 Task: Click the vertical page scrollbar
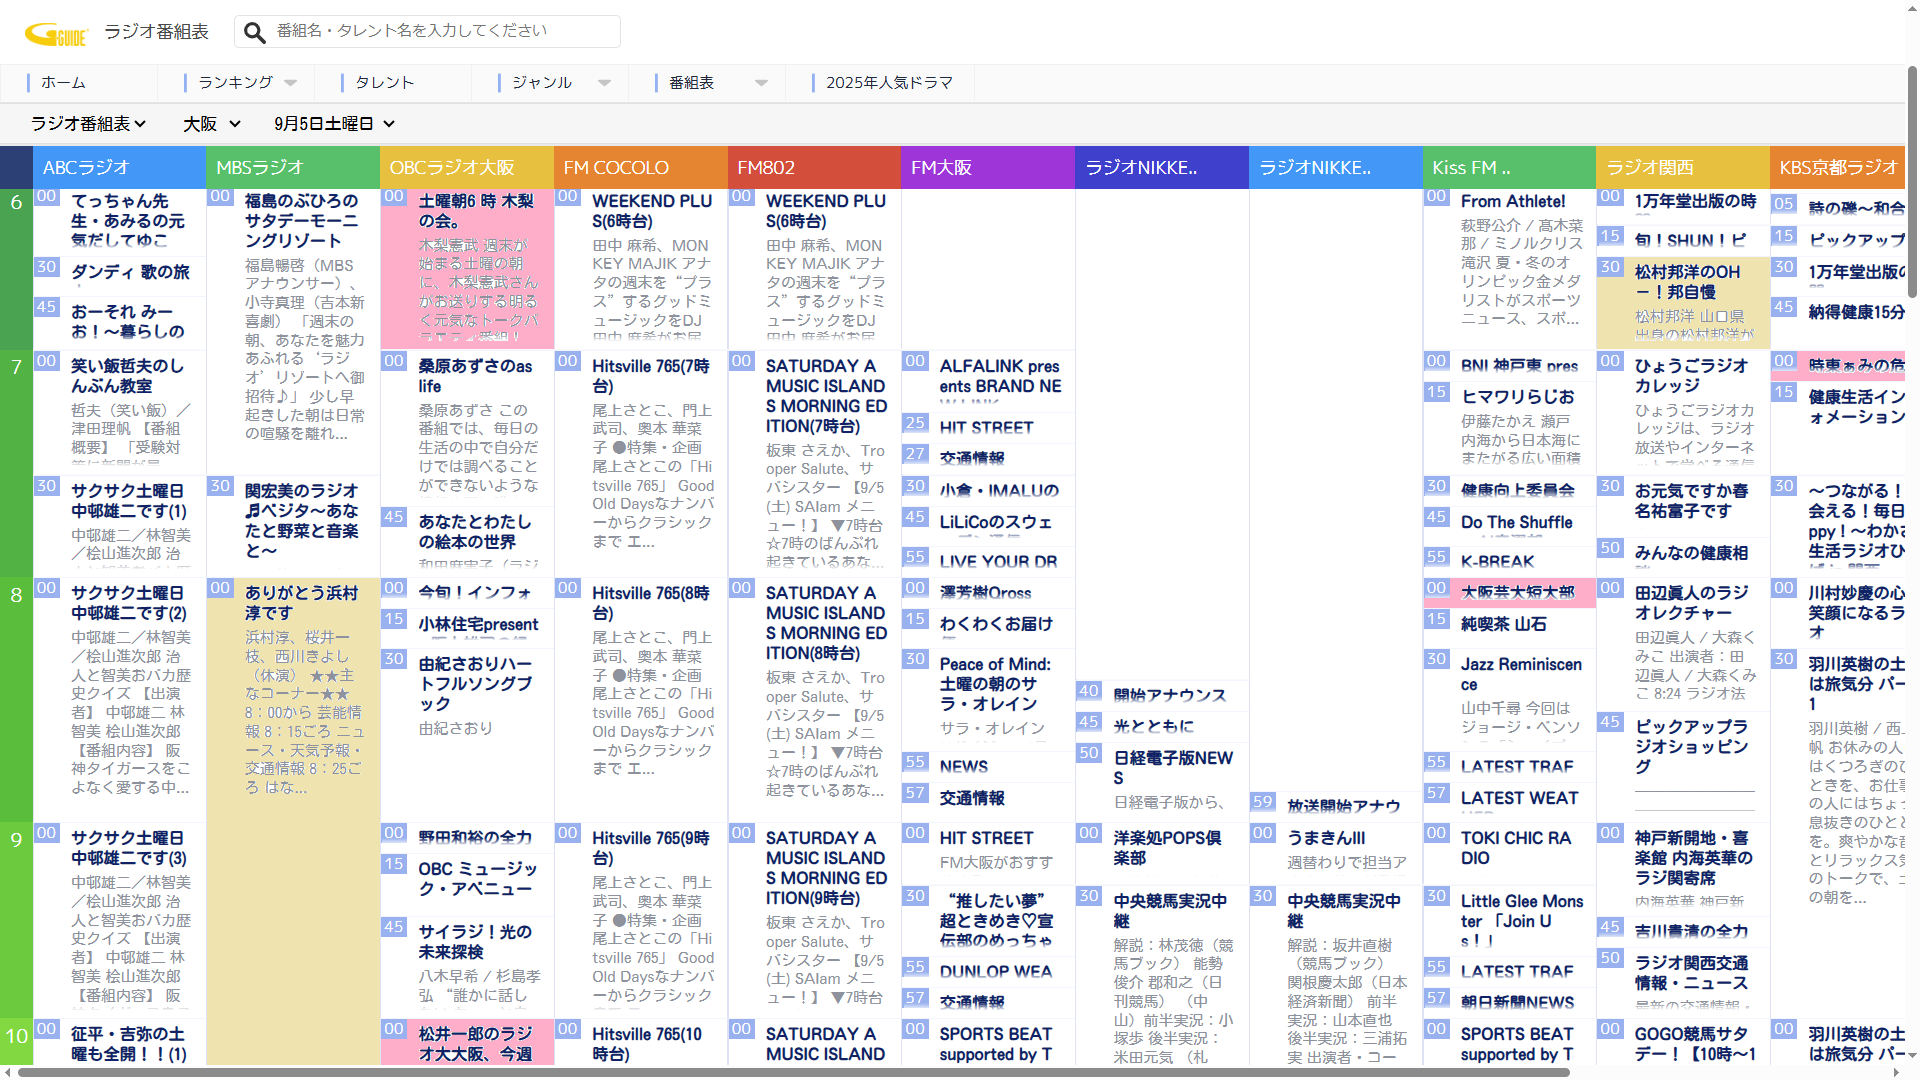[x=1912, y=180]
